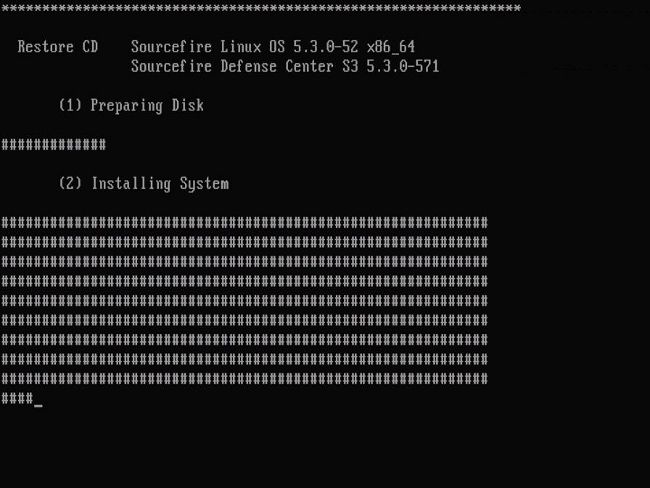The image size is (650, 488).
Task: Click the word "Linux" in the OS line
Action: 240,47
